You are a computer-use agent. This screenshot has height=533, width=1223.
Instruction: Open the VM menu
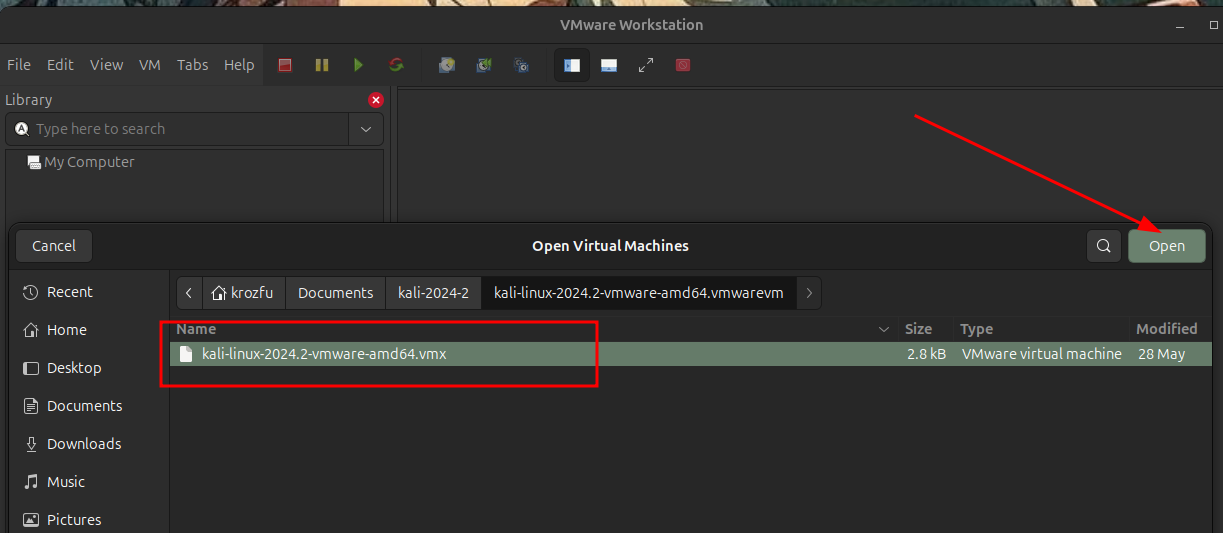[x=150, y=65]
